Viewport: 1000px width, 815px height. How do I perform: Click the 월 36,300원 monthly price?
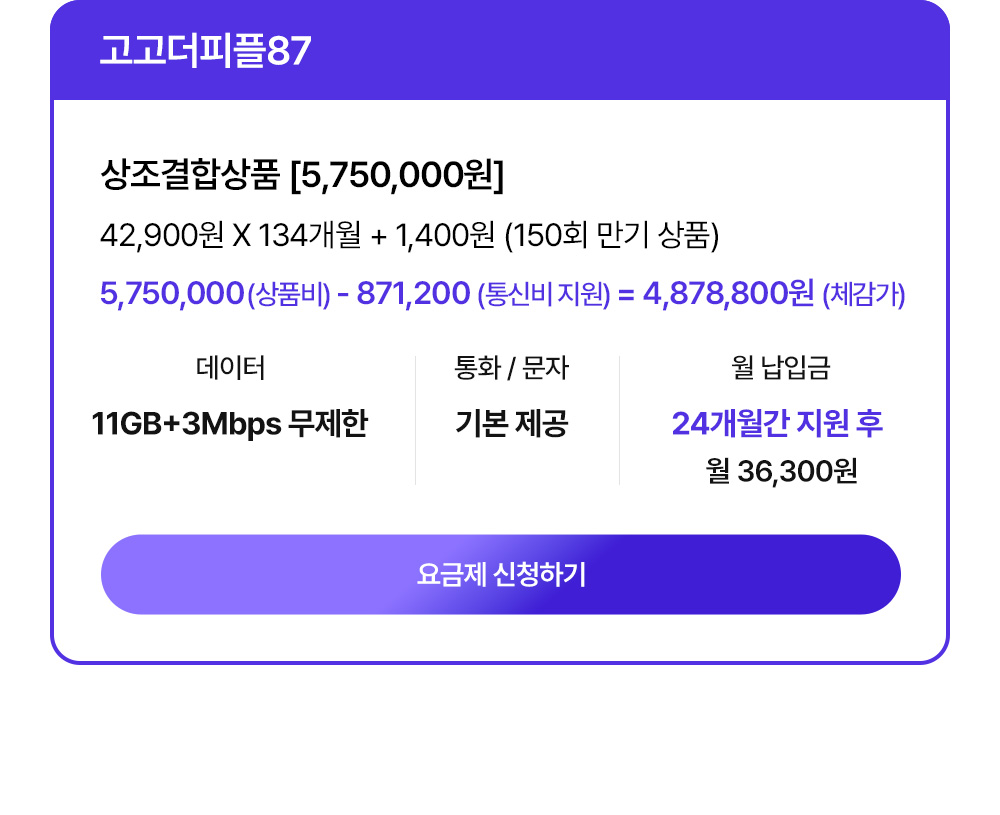coord(781,472)
